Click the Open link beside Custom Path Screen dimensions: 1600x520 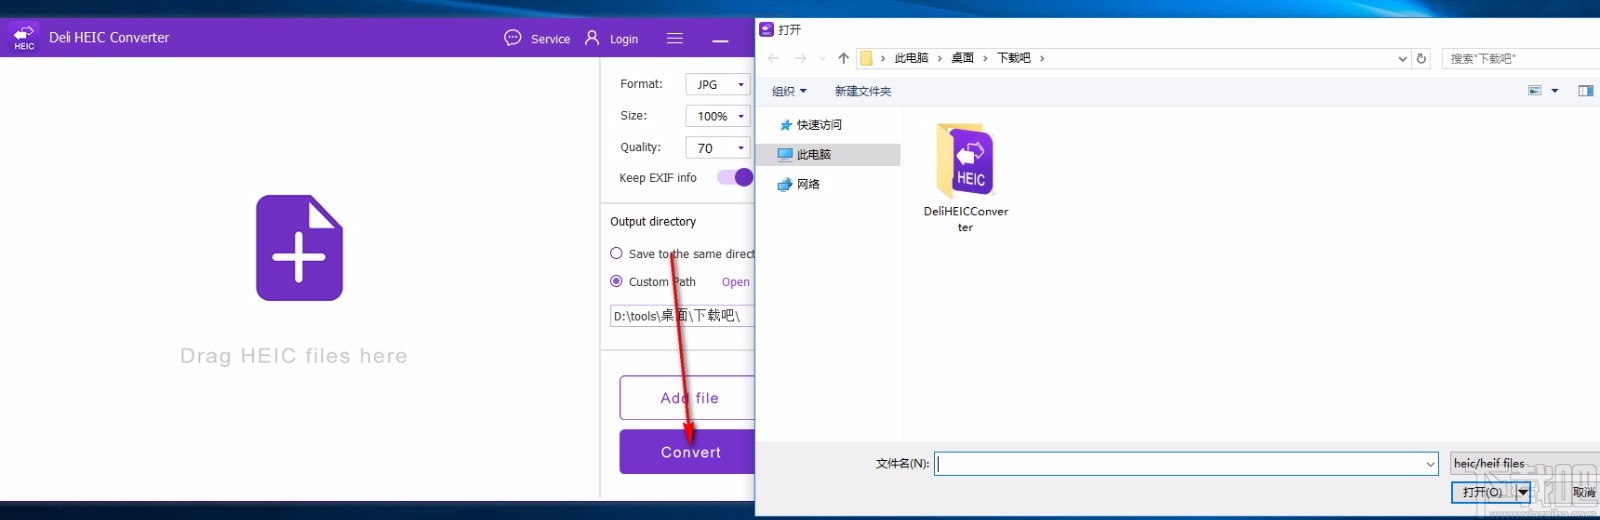pyautogui.click(x=735, y=282)
